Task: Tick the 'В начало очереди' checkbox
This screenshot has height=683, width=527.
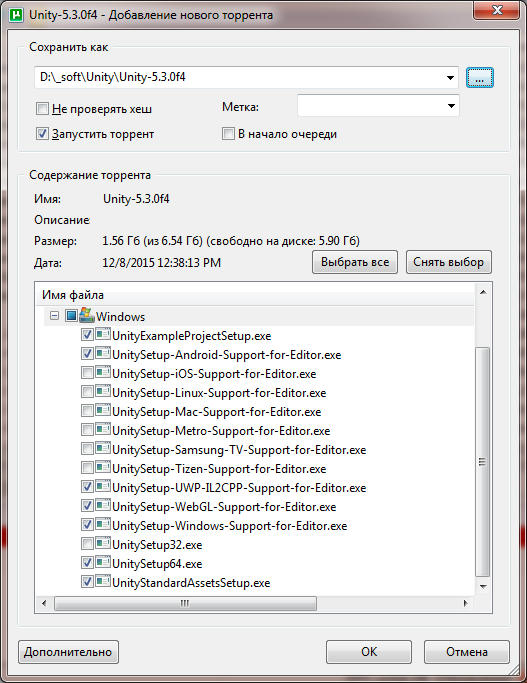Action: [x=228, y=133]
